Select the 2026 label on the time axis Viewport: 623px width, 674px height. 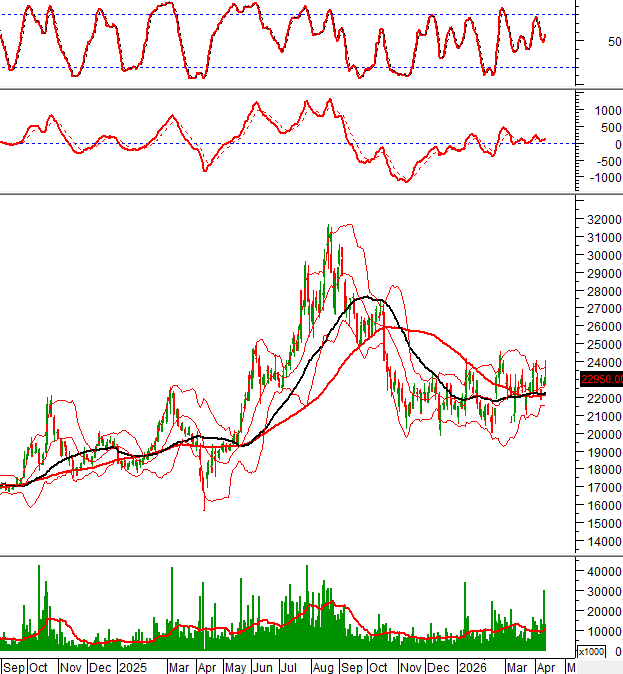[x=471, y=666]
